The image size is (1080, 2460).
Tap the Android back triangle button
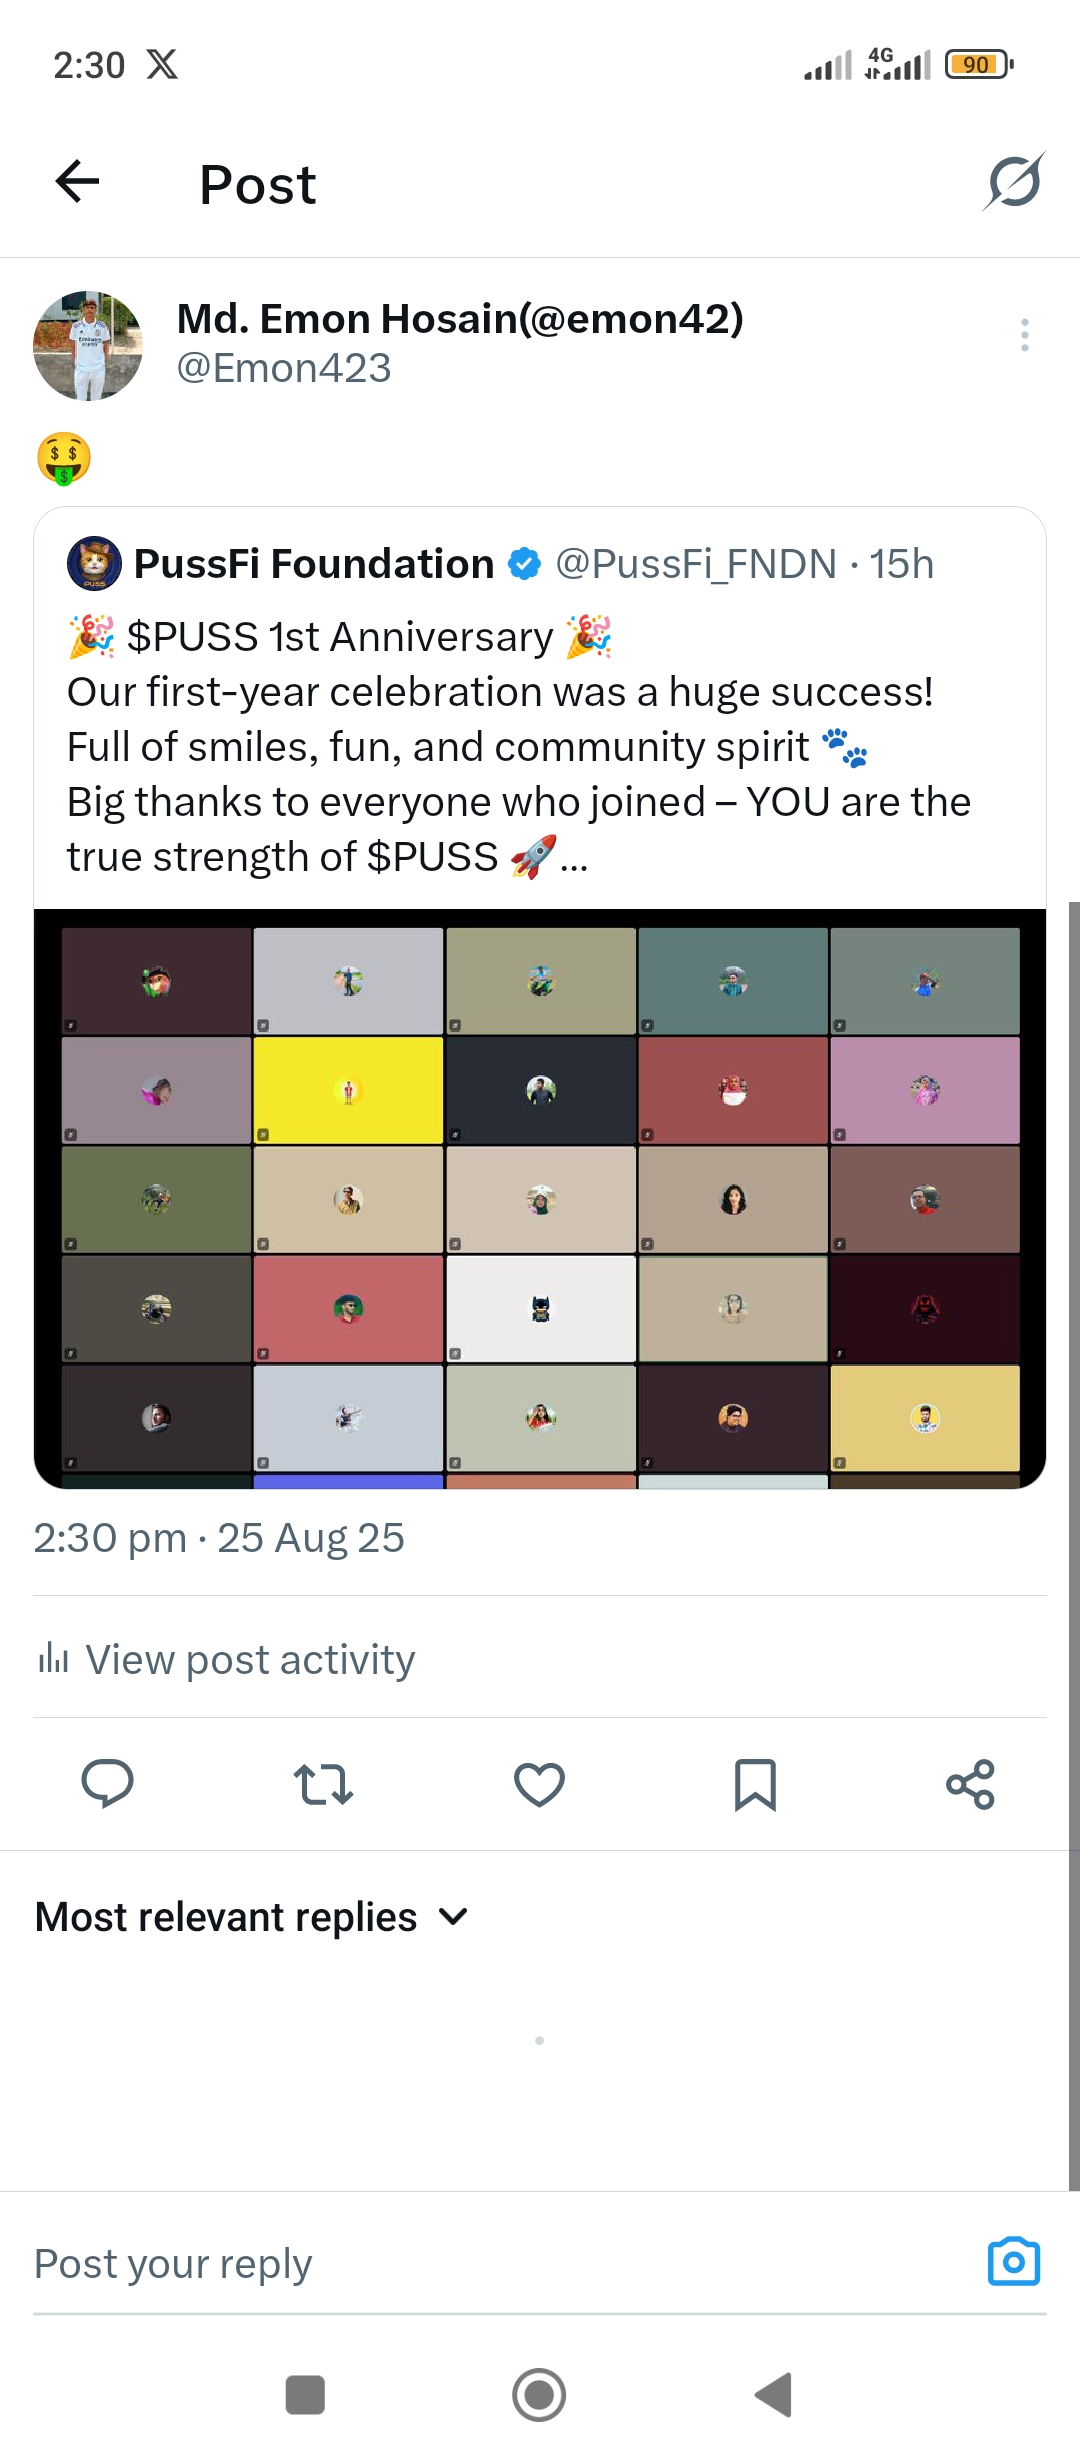[x=773, y=2395]
